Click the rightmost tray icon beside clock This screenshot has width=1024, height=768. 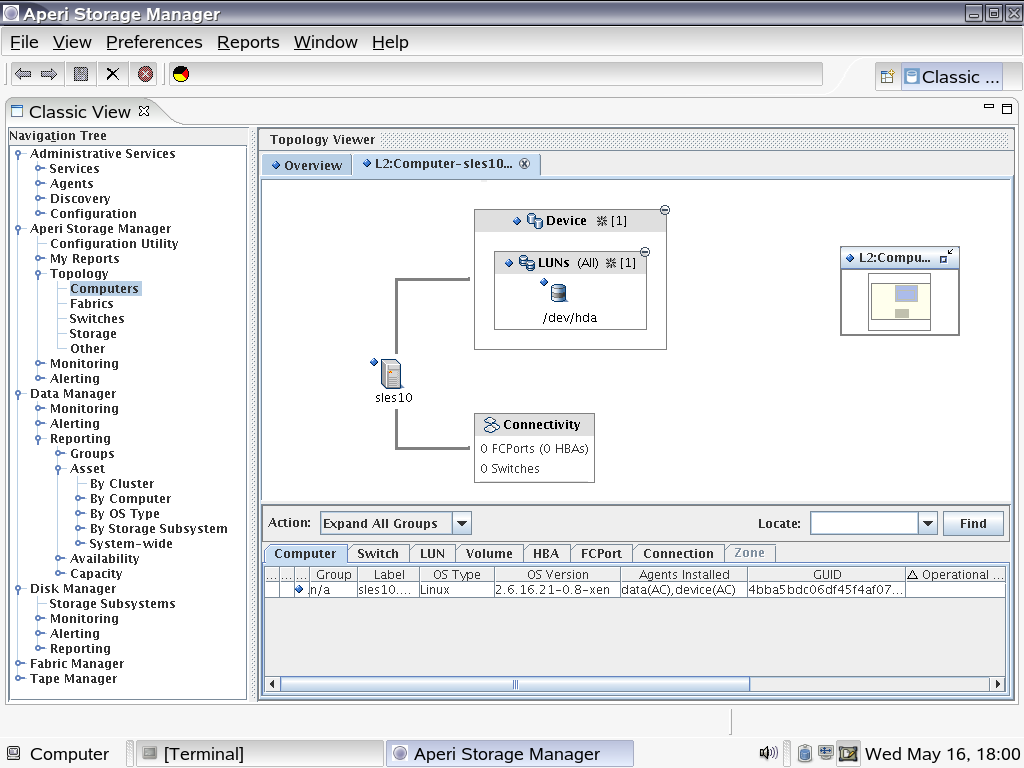[x=848, y=753]
